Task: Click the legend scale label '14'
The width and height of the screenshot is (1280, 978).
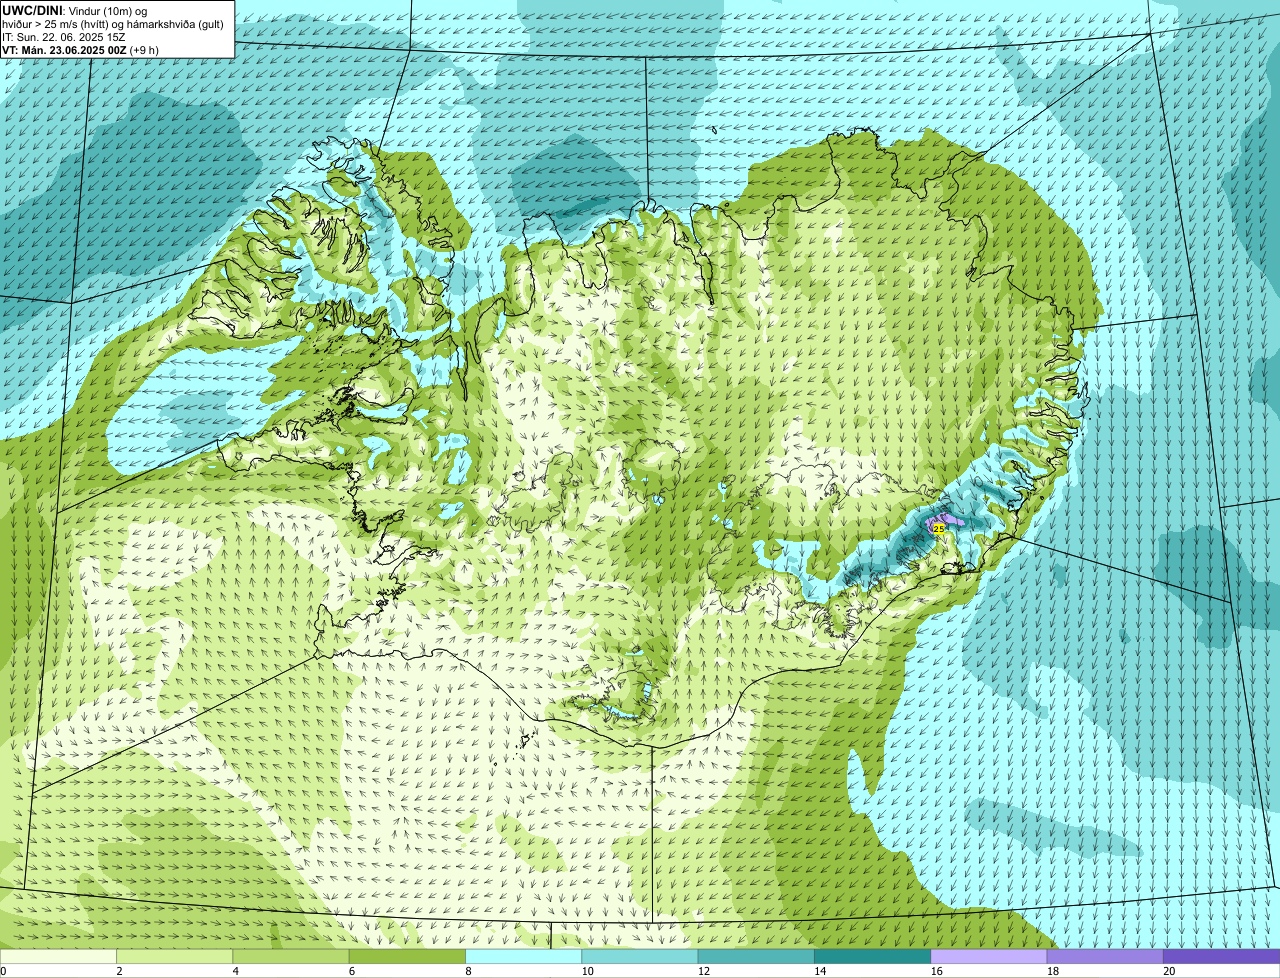Action: point(820,971)
